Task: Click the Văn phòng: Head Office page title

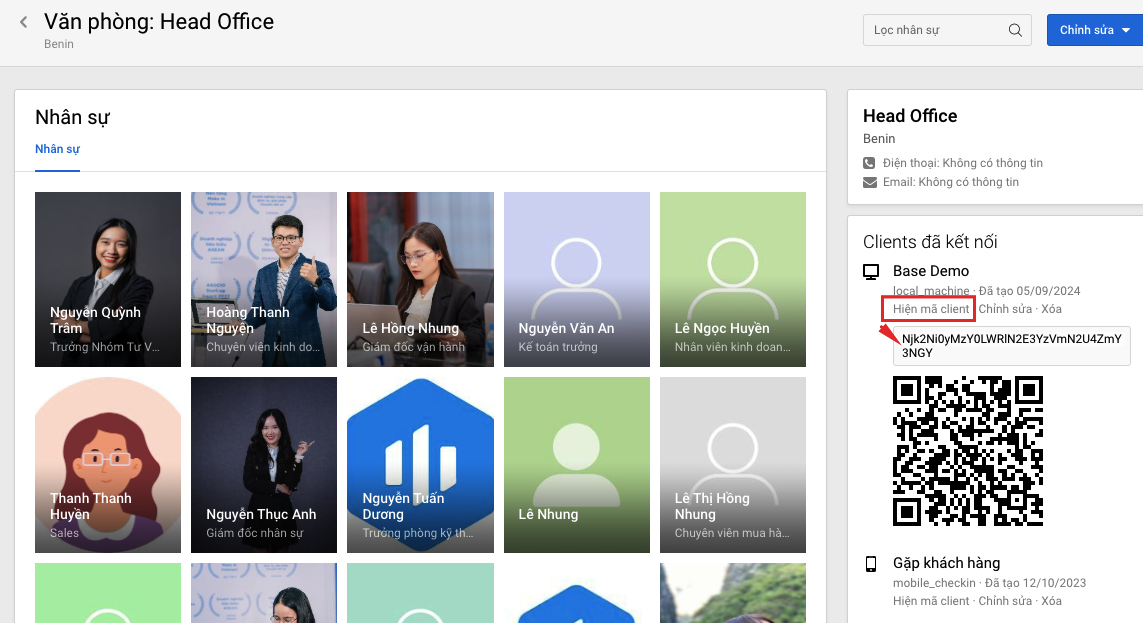Action: 159,22
